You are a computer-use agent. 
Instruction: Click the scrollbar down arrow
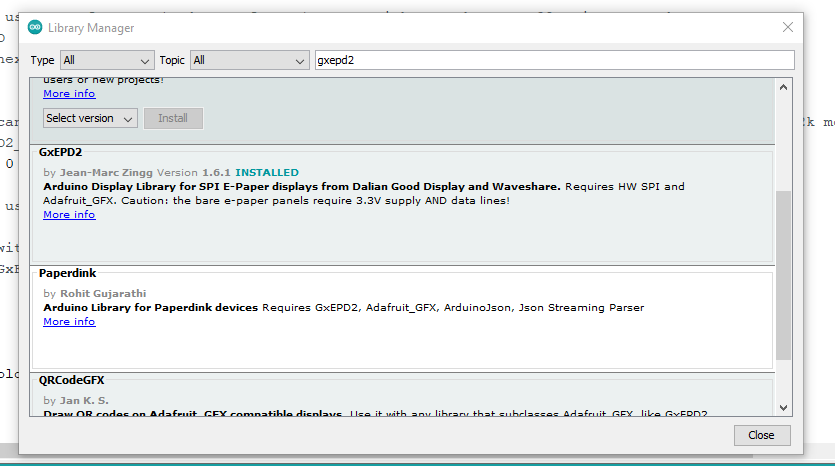click(783, 408)
